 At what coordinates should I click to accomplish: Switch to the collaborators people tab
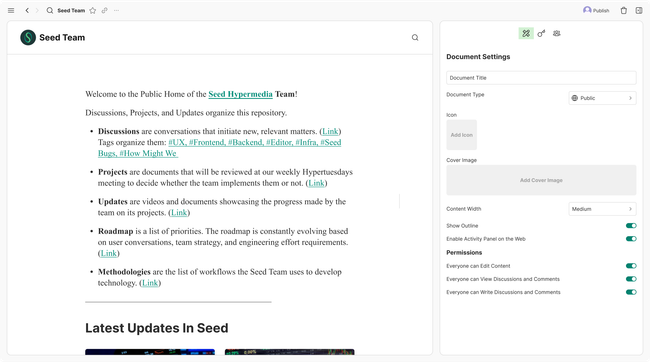point(557,34)
